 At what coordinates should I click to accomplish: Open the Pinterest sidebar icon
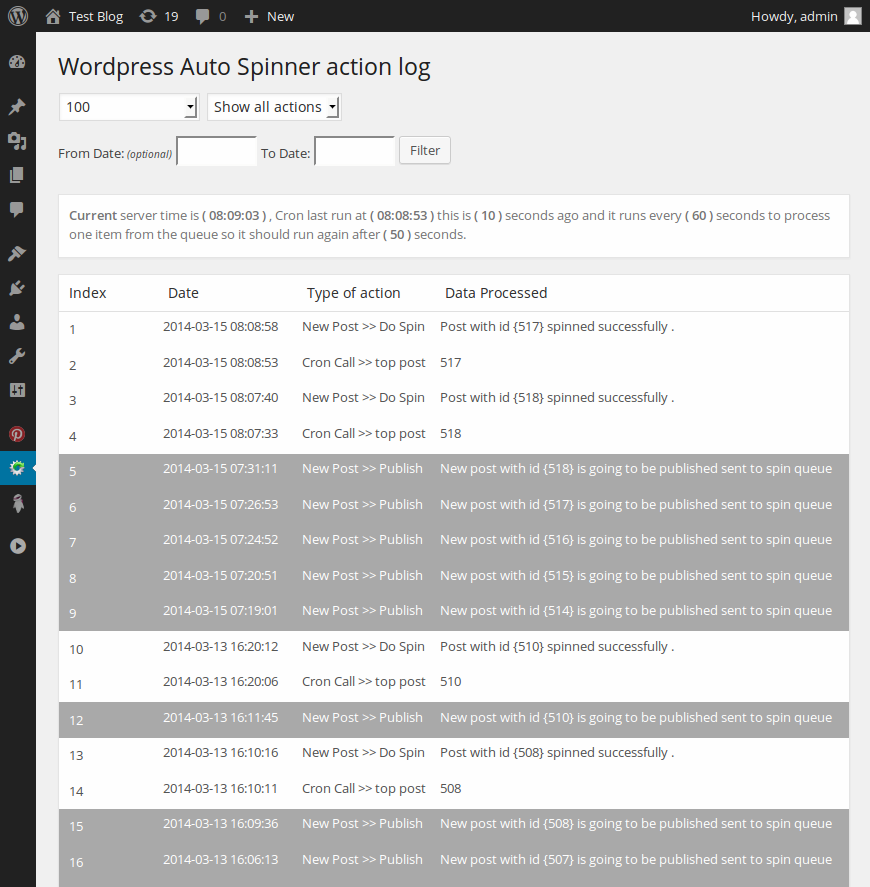17,434
